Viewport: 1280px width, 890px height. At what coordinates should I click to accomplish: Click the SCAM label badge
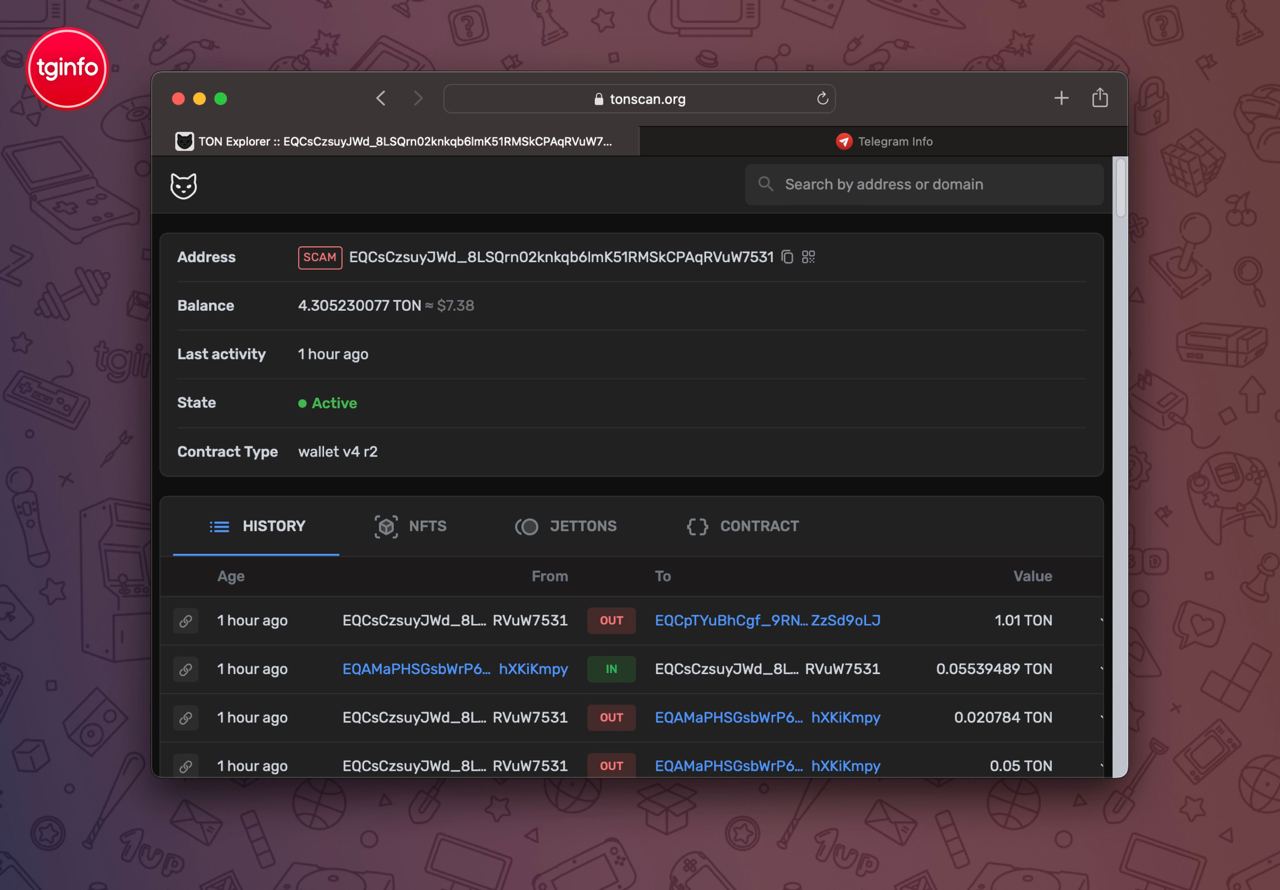tap(320, 257)
